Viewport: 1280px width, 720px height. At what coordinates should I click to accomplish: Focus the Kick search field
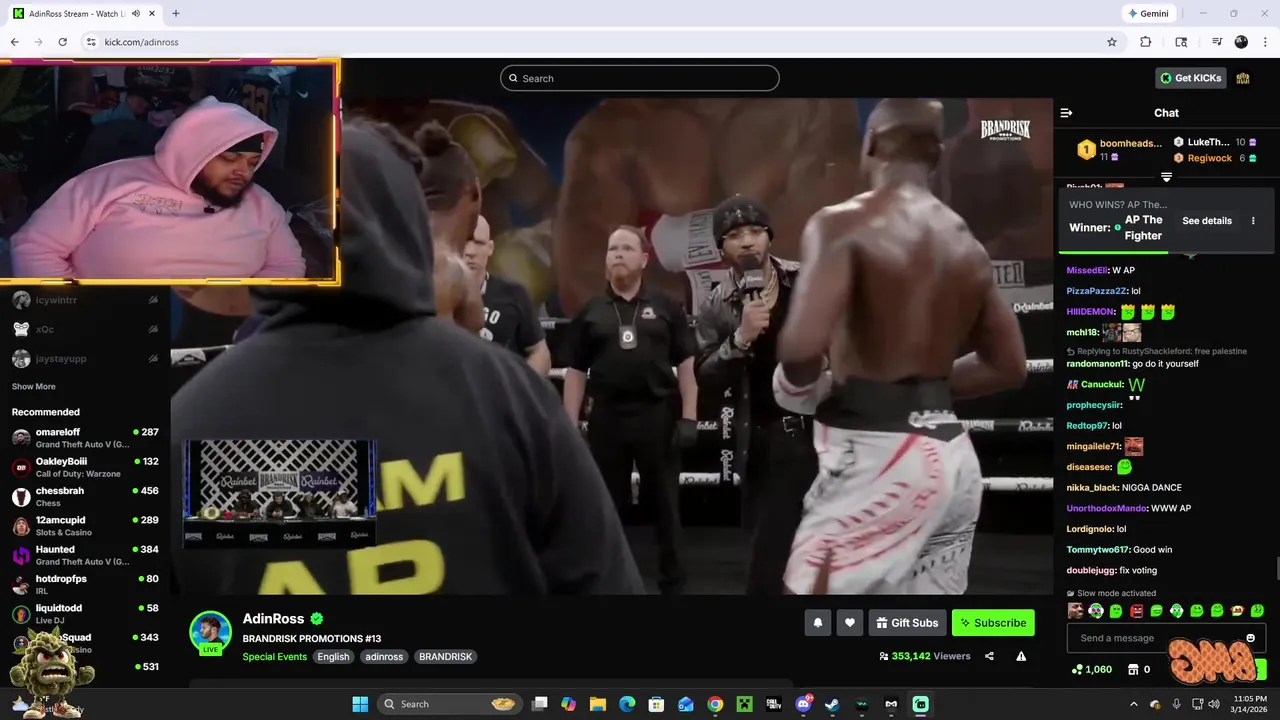[x=640, y=78]
